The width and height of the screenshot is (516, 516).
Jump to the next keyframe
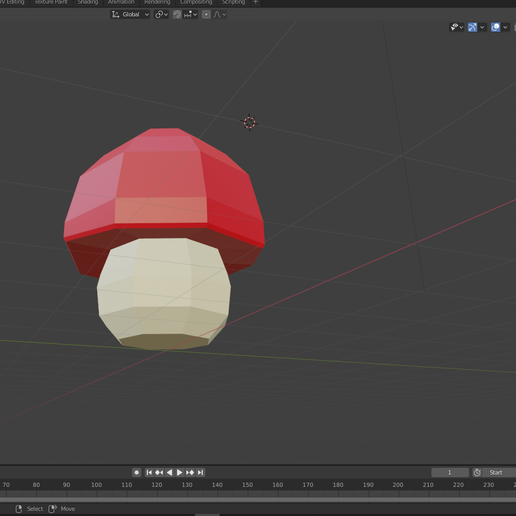(190, 472)
